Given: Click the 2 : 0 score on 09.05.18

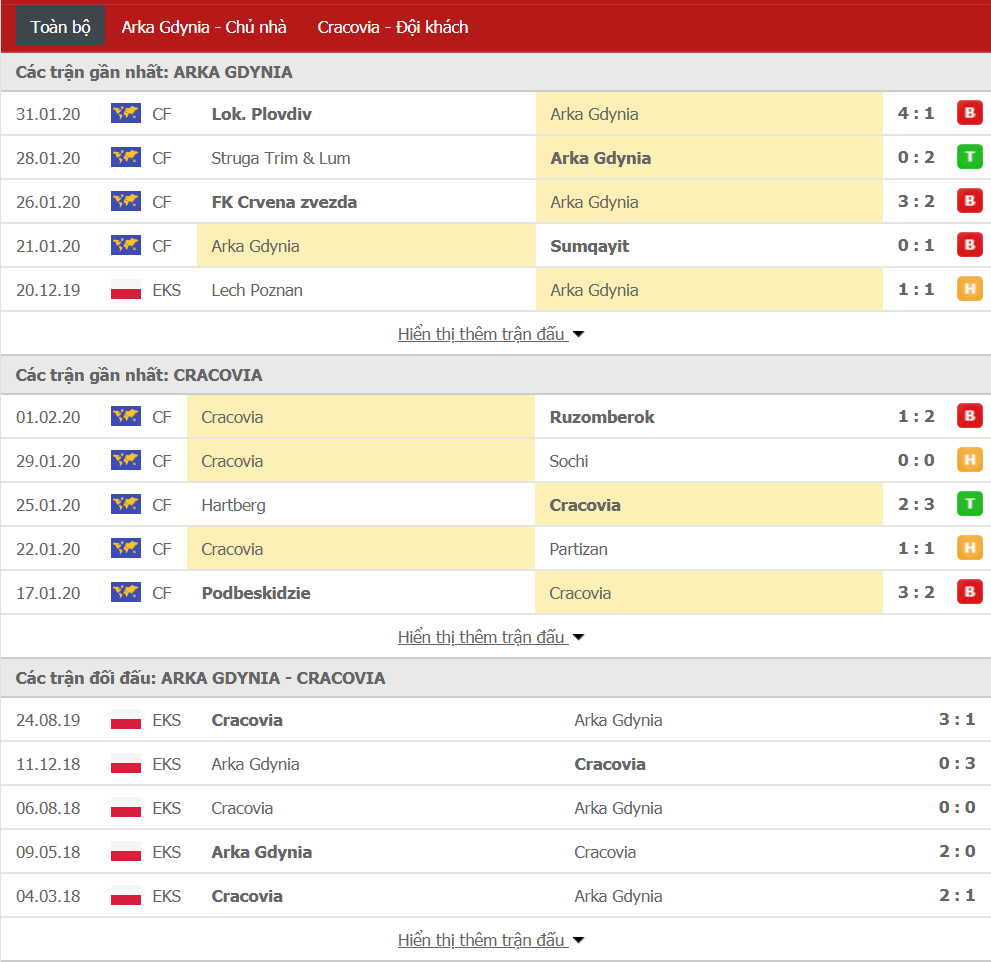Looking at the screenshot, I should coord(957,851).
